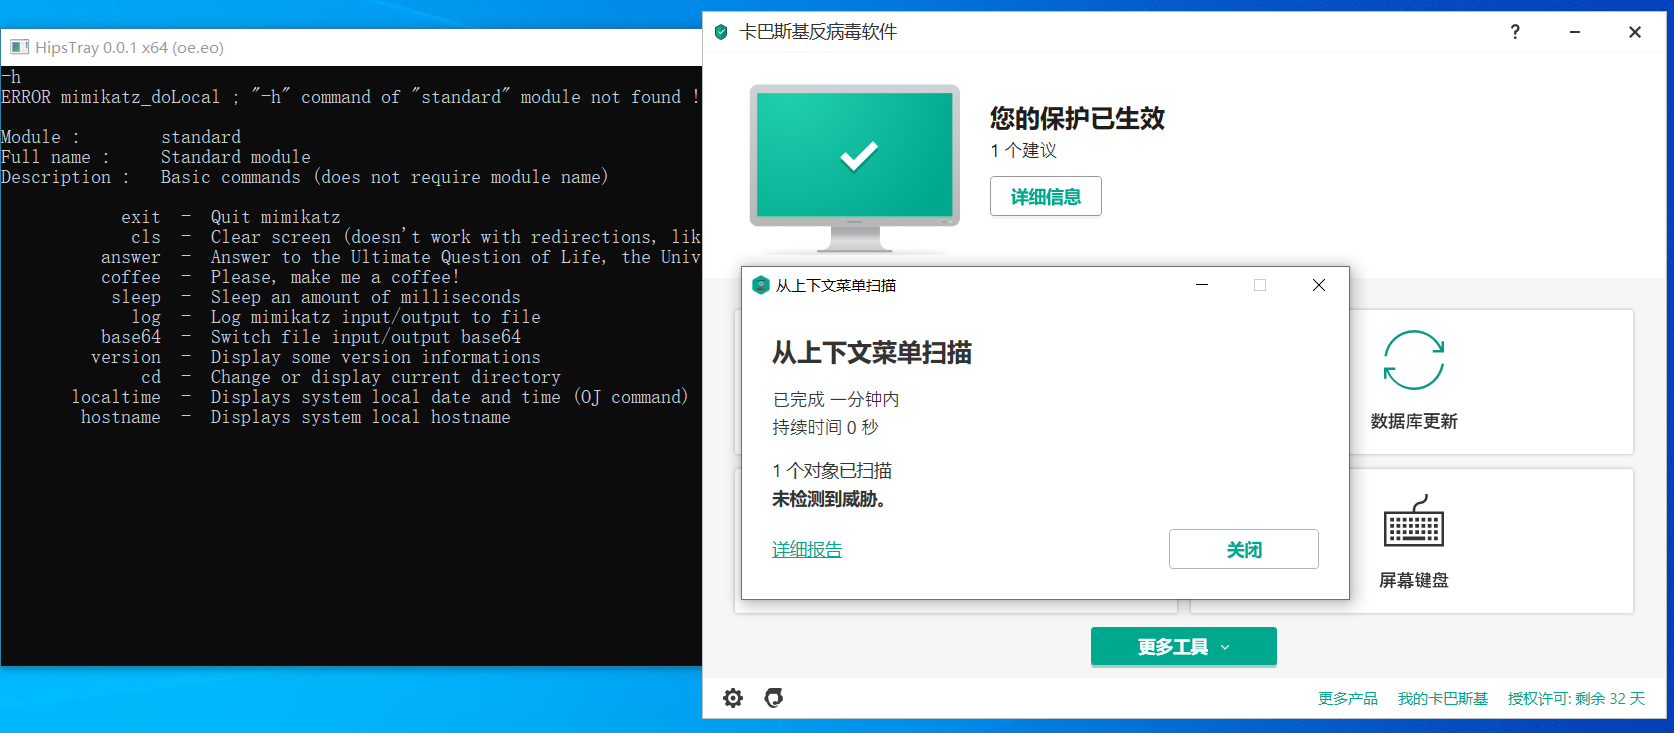Click the scan dialog shield icon

(760, 285)
